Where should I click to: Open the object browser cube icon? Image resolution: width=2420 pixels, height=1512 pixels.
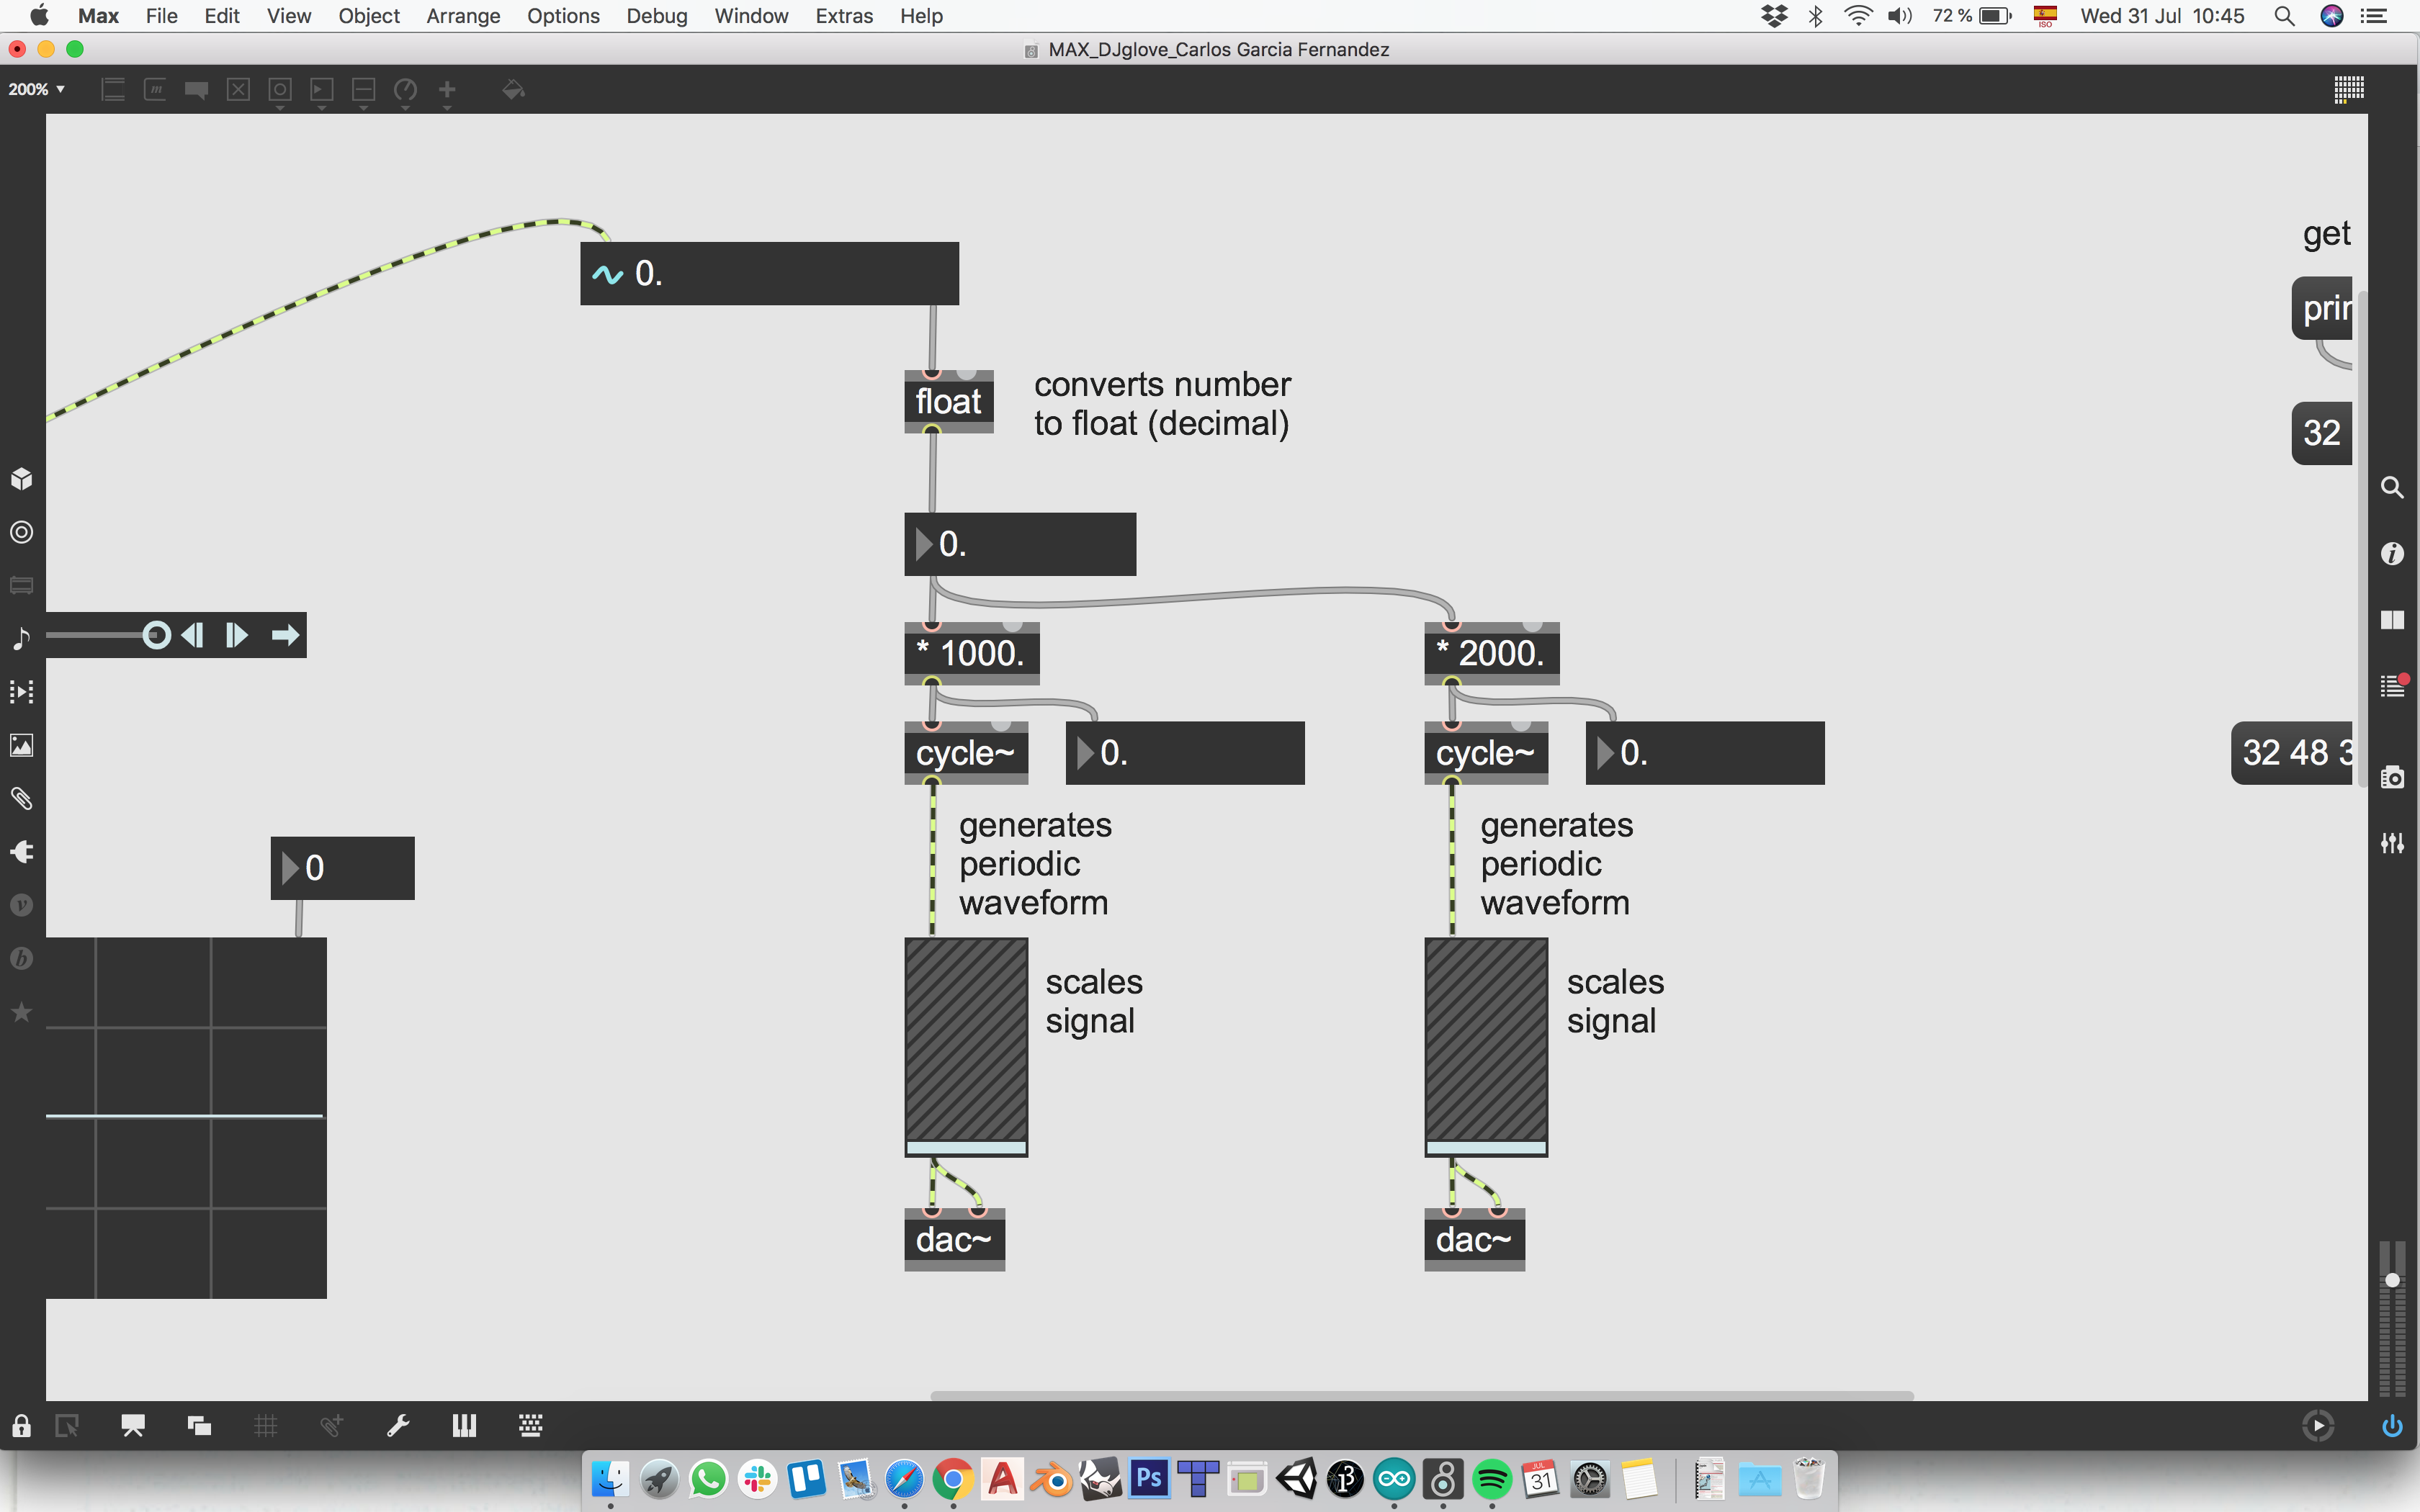[21, 479]
